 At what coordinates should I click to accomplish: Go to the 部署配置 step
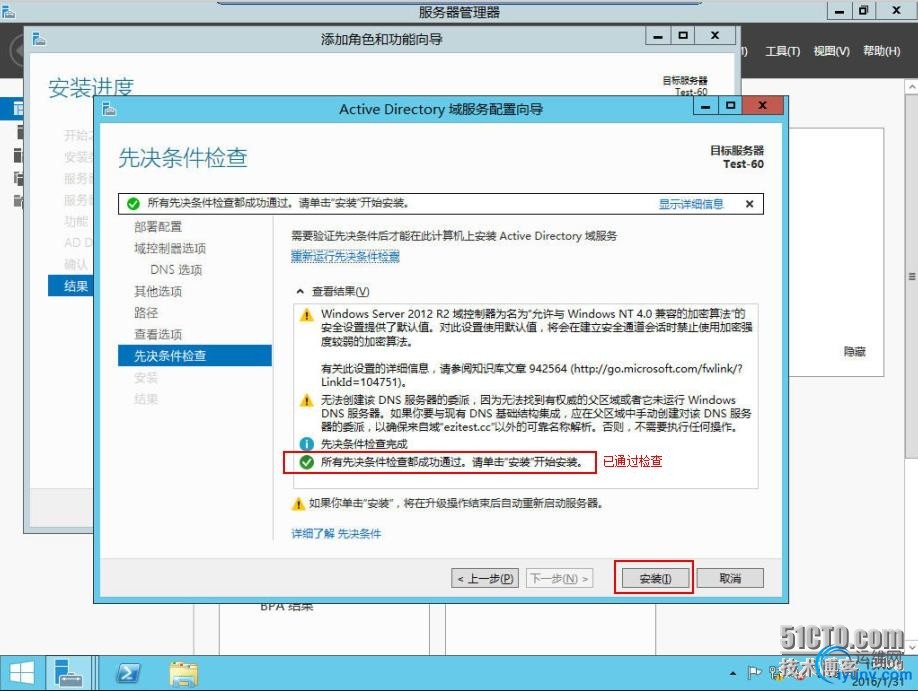point(158,227)
